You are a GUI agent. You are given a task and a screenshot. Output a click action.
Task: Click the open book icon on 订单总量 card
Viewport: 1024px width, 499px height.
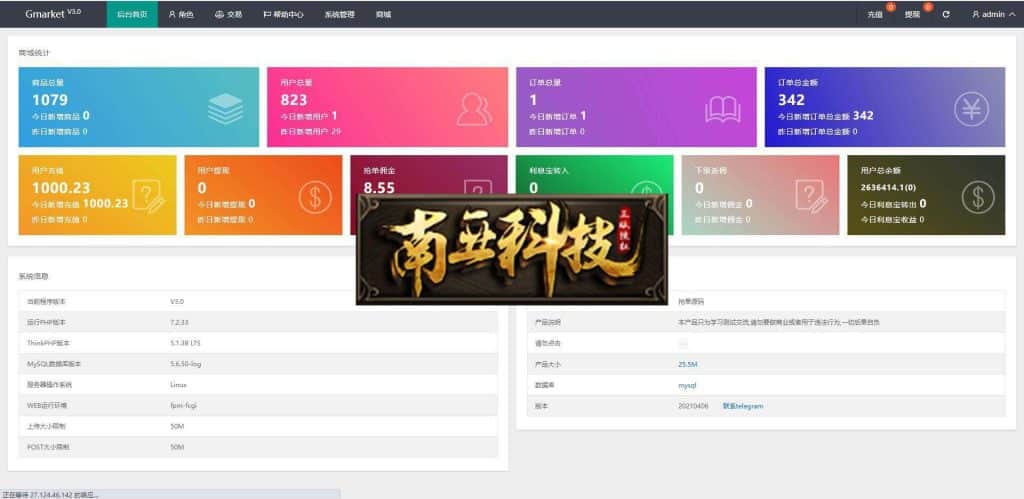pyautogui.click(x=723, y=109)
